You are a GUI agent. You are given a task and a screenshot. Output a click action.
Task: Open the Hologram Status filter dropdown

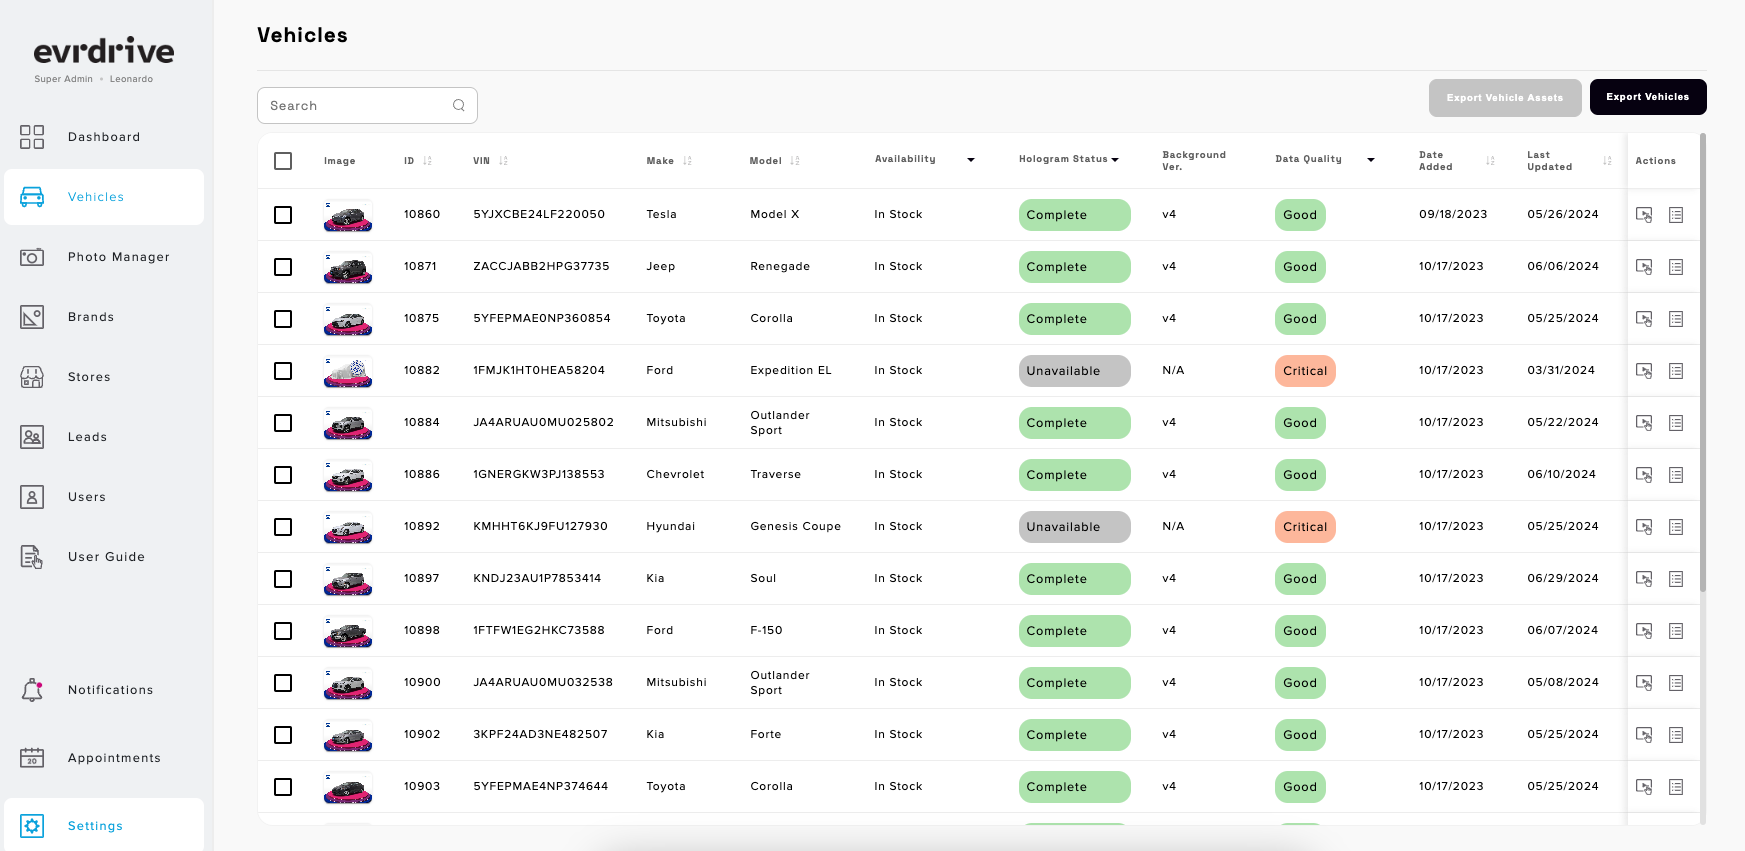point(1115,160)
